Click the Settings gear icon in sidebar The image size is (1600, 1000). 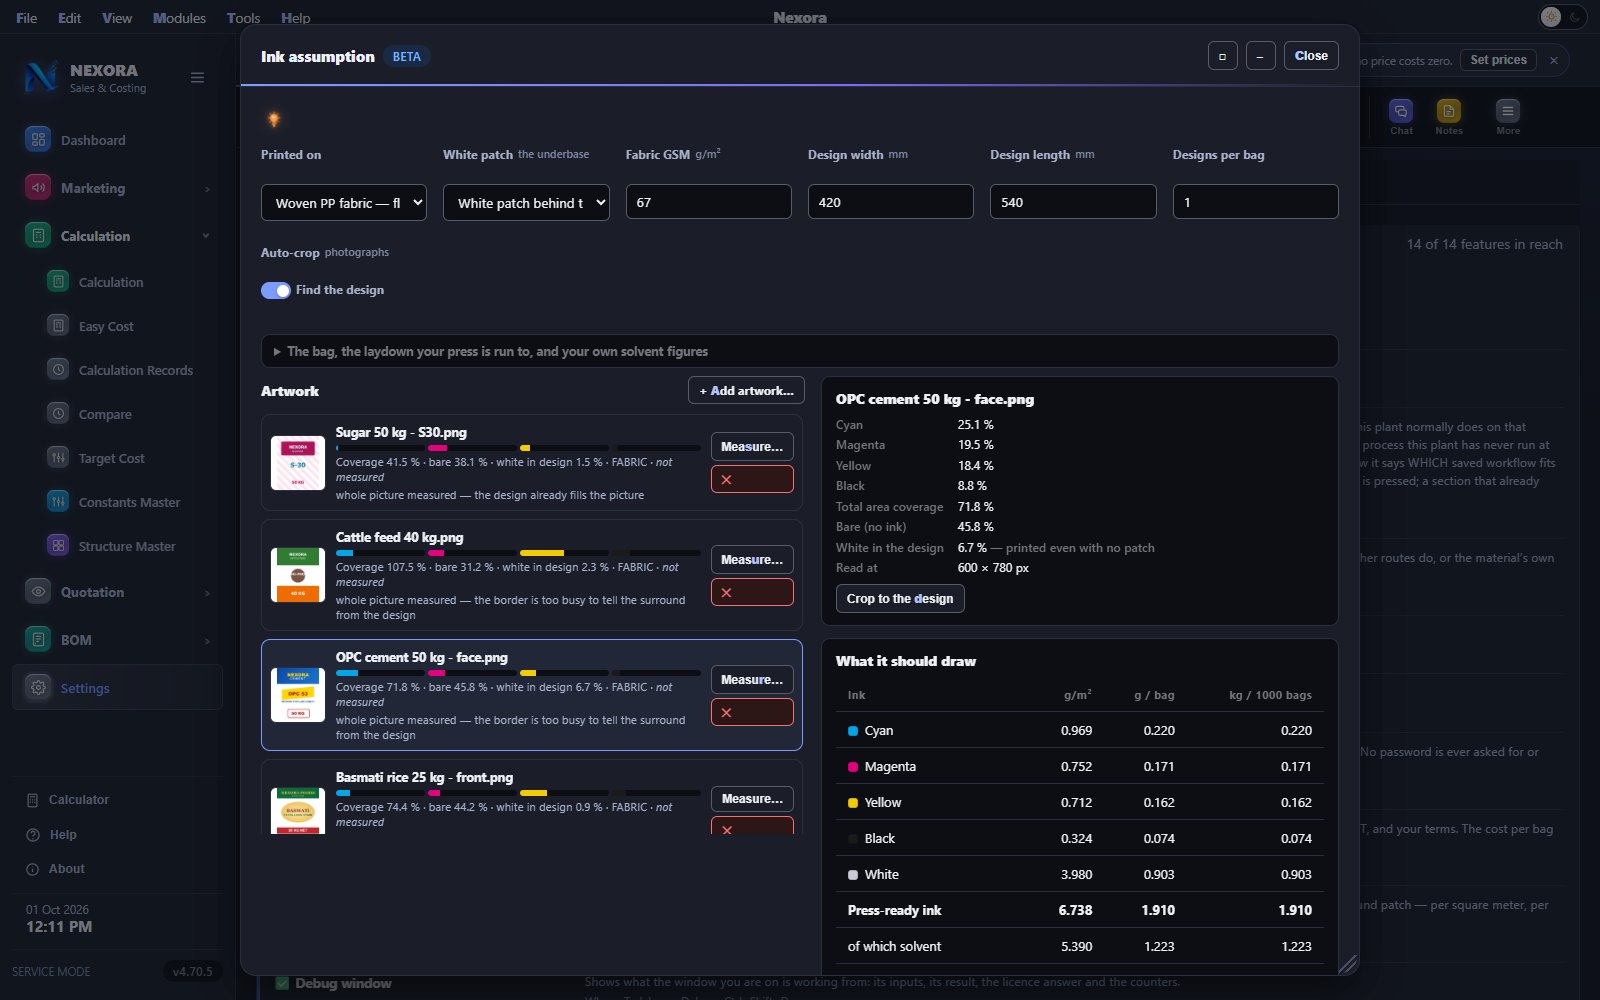click(38, 688)
